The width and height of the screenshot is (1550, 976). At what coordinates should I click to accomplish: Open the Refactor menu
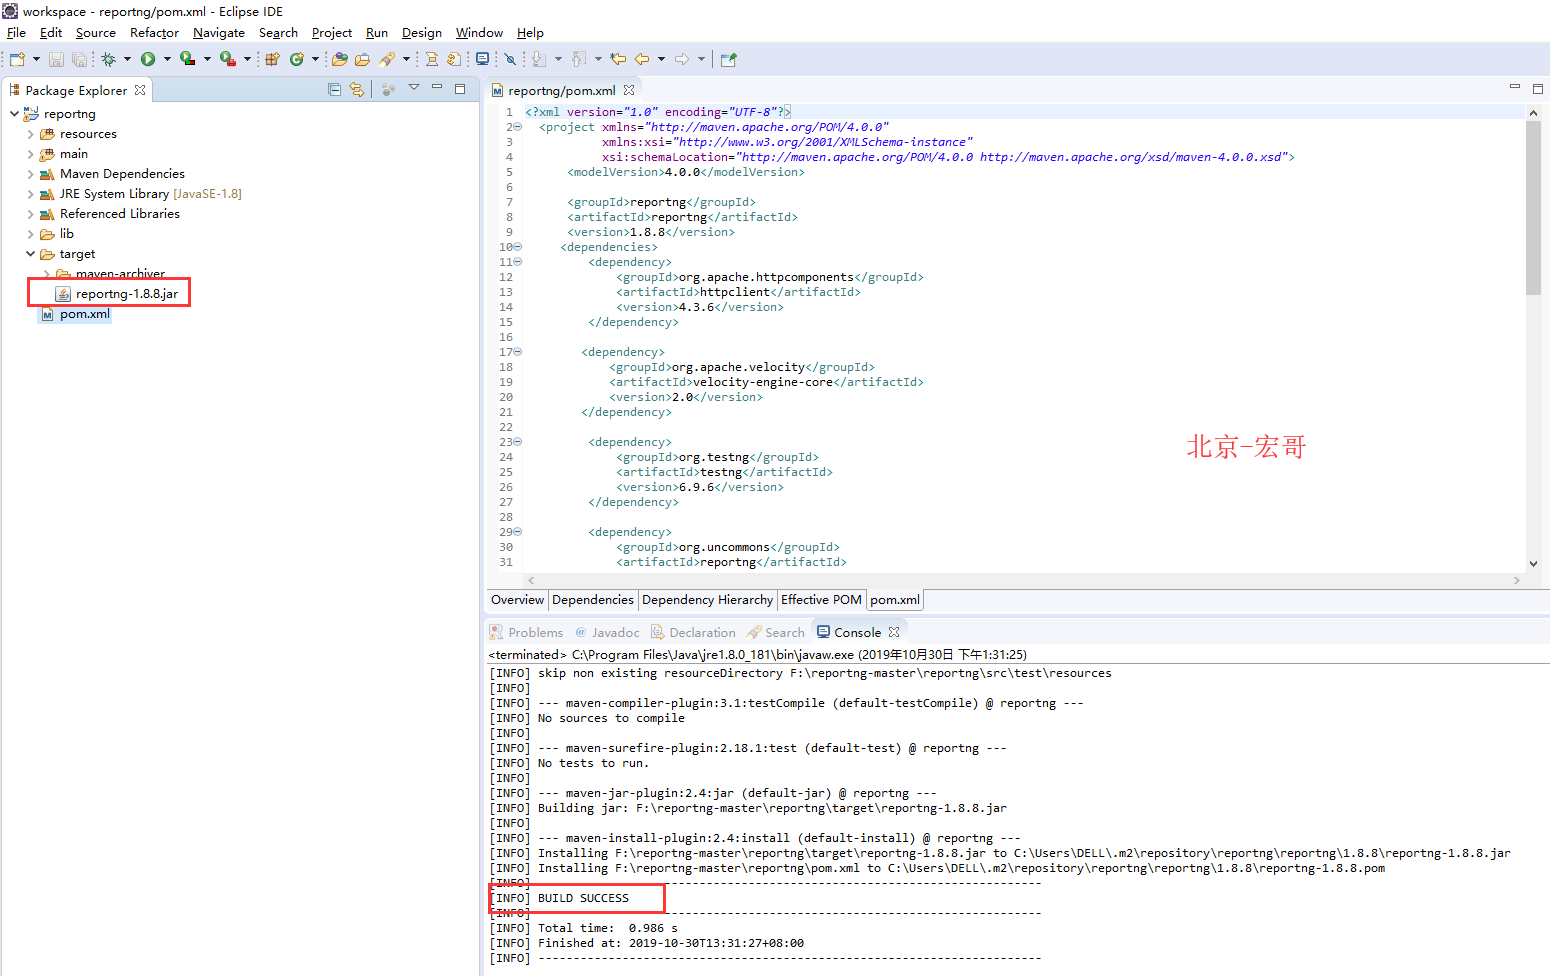(154, 32)
